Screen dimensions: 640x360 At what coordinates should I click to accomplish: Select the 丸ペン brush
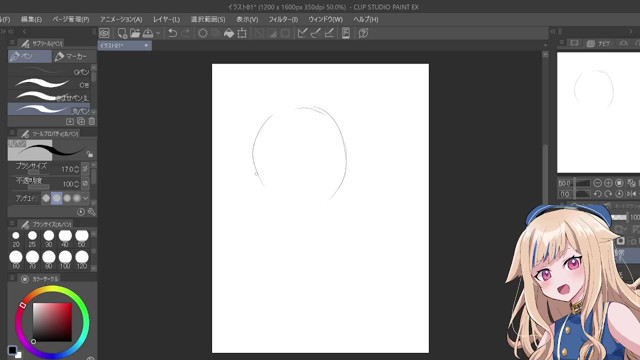(49, 109)
